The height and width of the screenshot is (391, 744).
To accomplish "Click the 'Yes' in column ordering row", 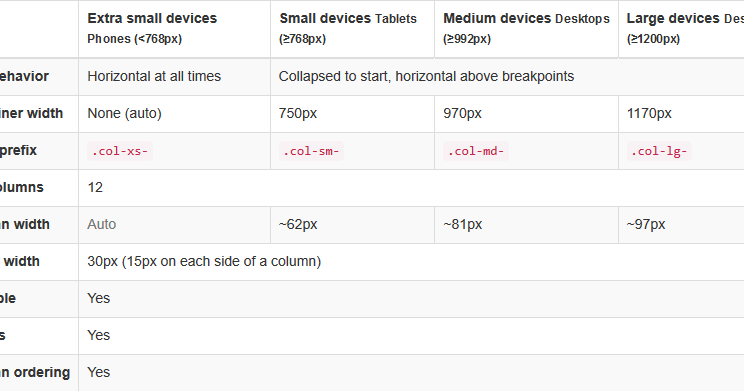I will click(x=99, y=372).
